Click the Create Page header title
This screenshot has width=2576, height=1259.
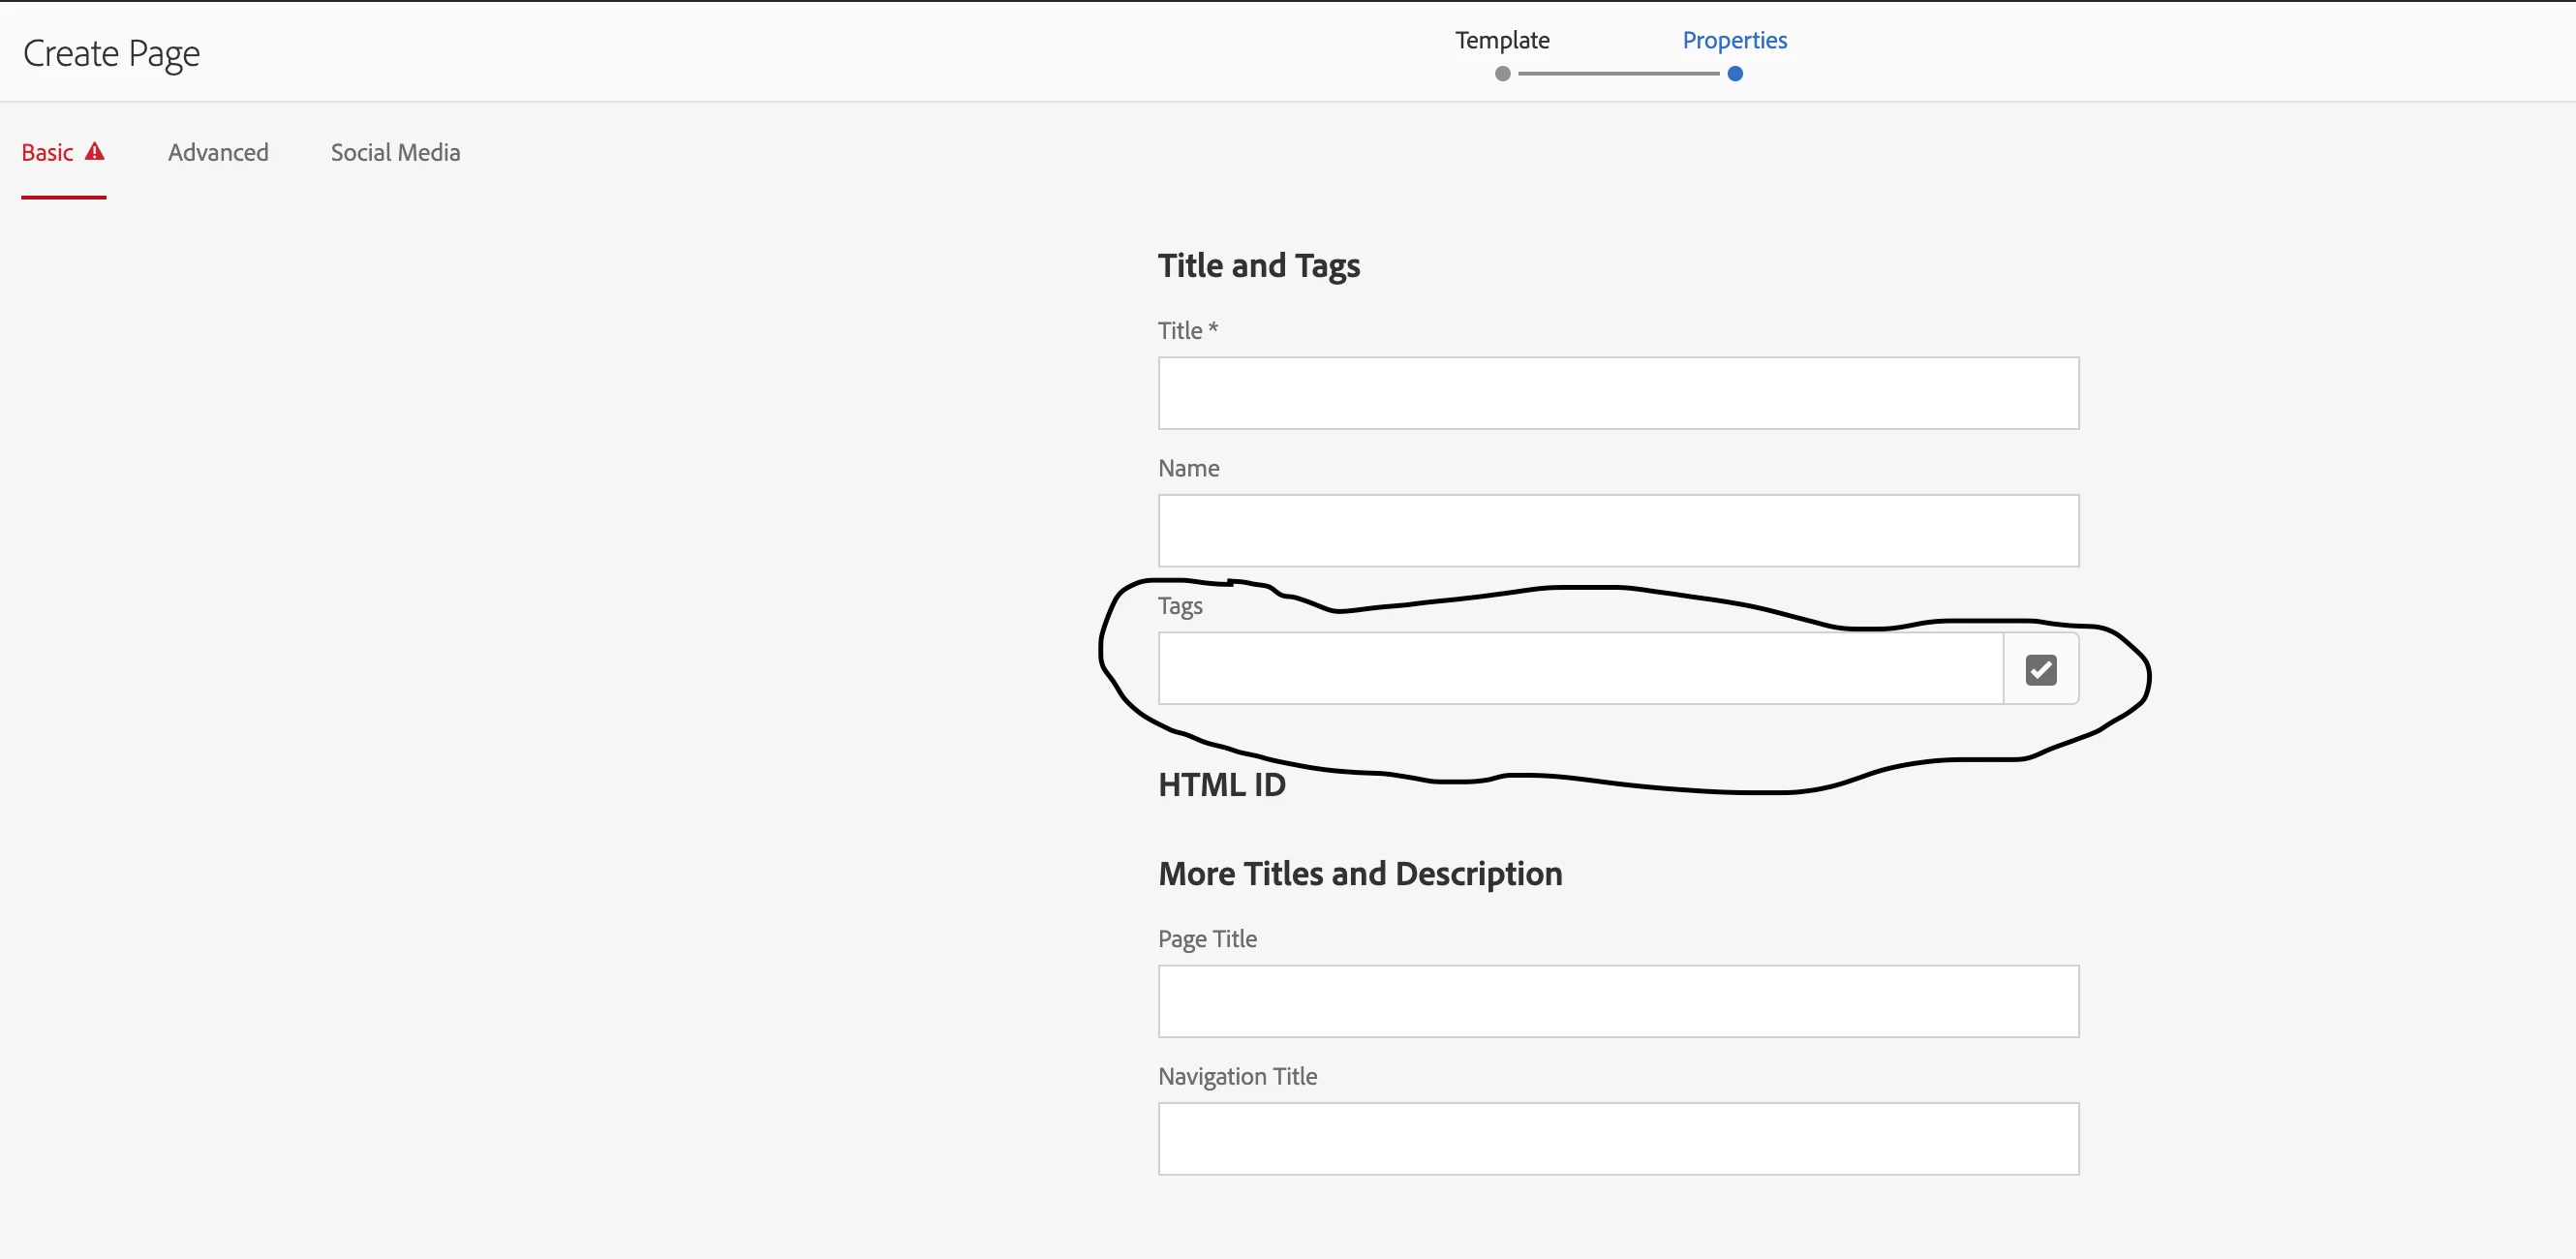(111, 53)
